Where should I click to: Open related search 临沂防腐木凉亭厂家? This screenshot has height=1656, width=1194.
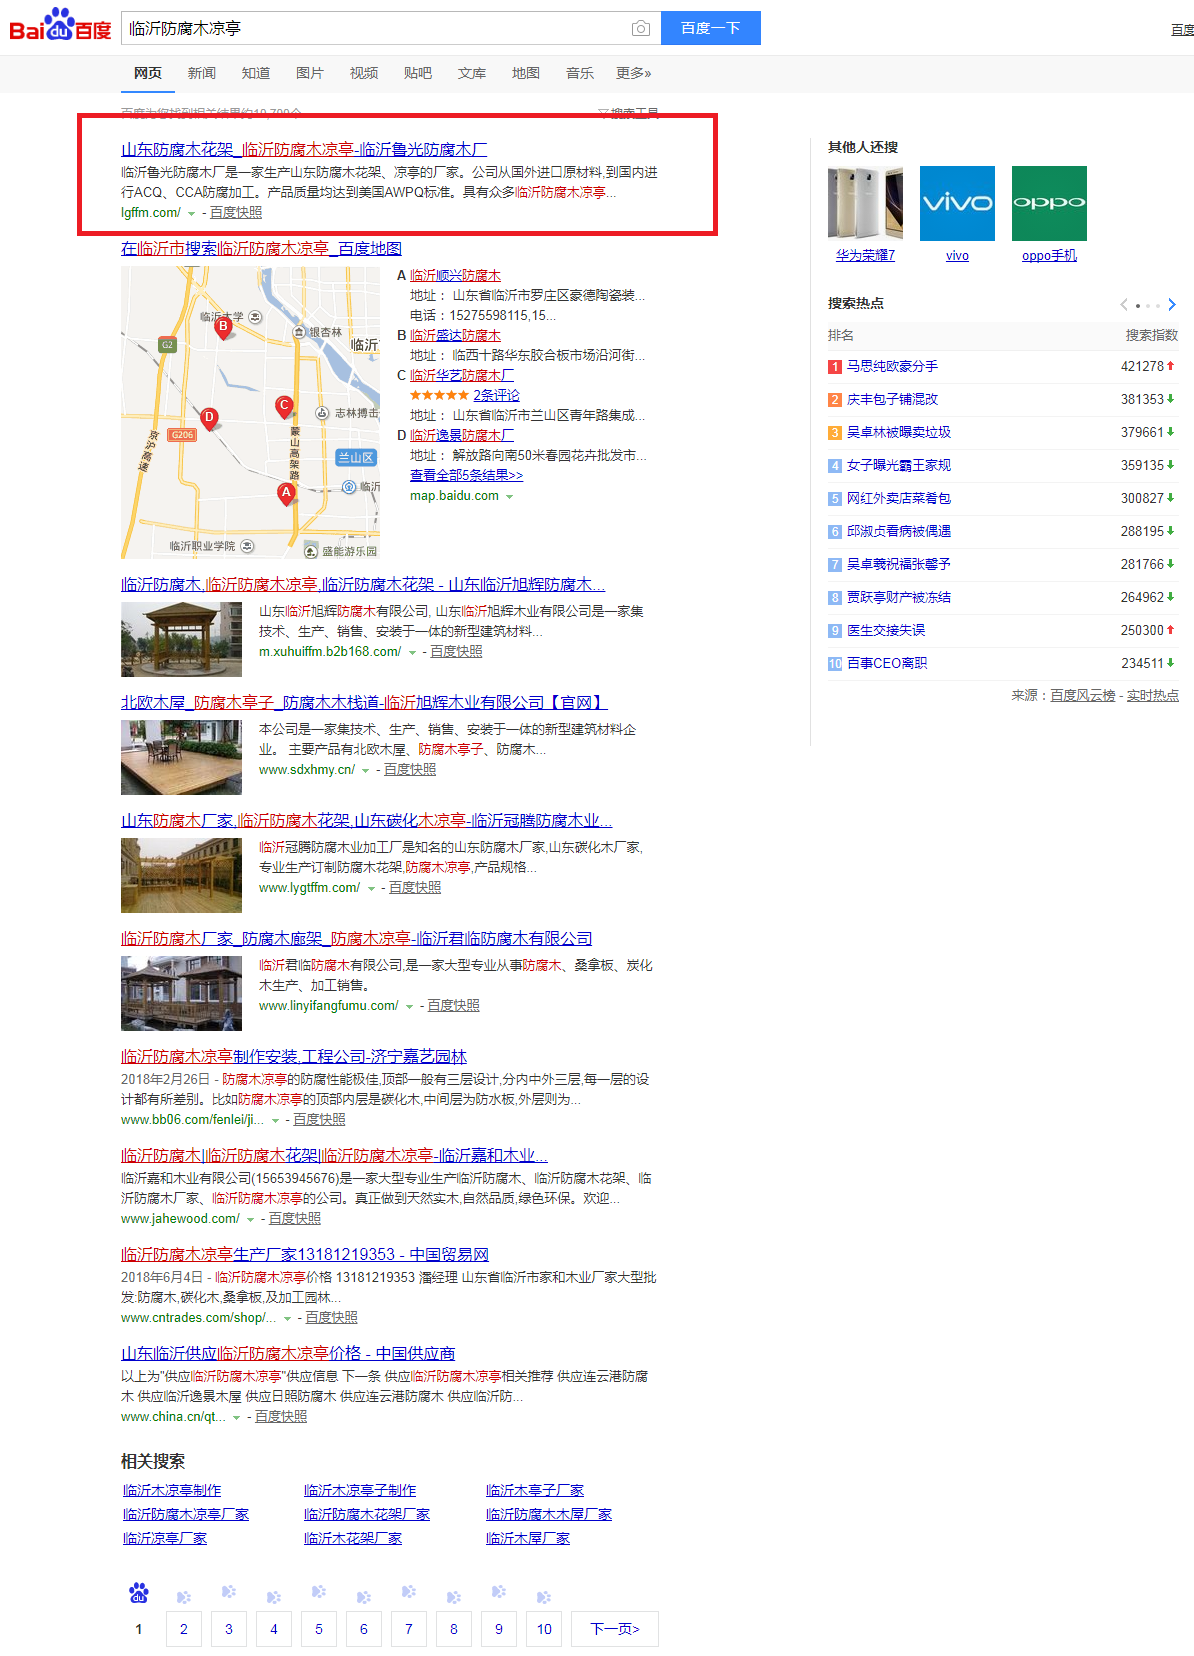[186, 1514]
